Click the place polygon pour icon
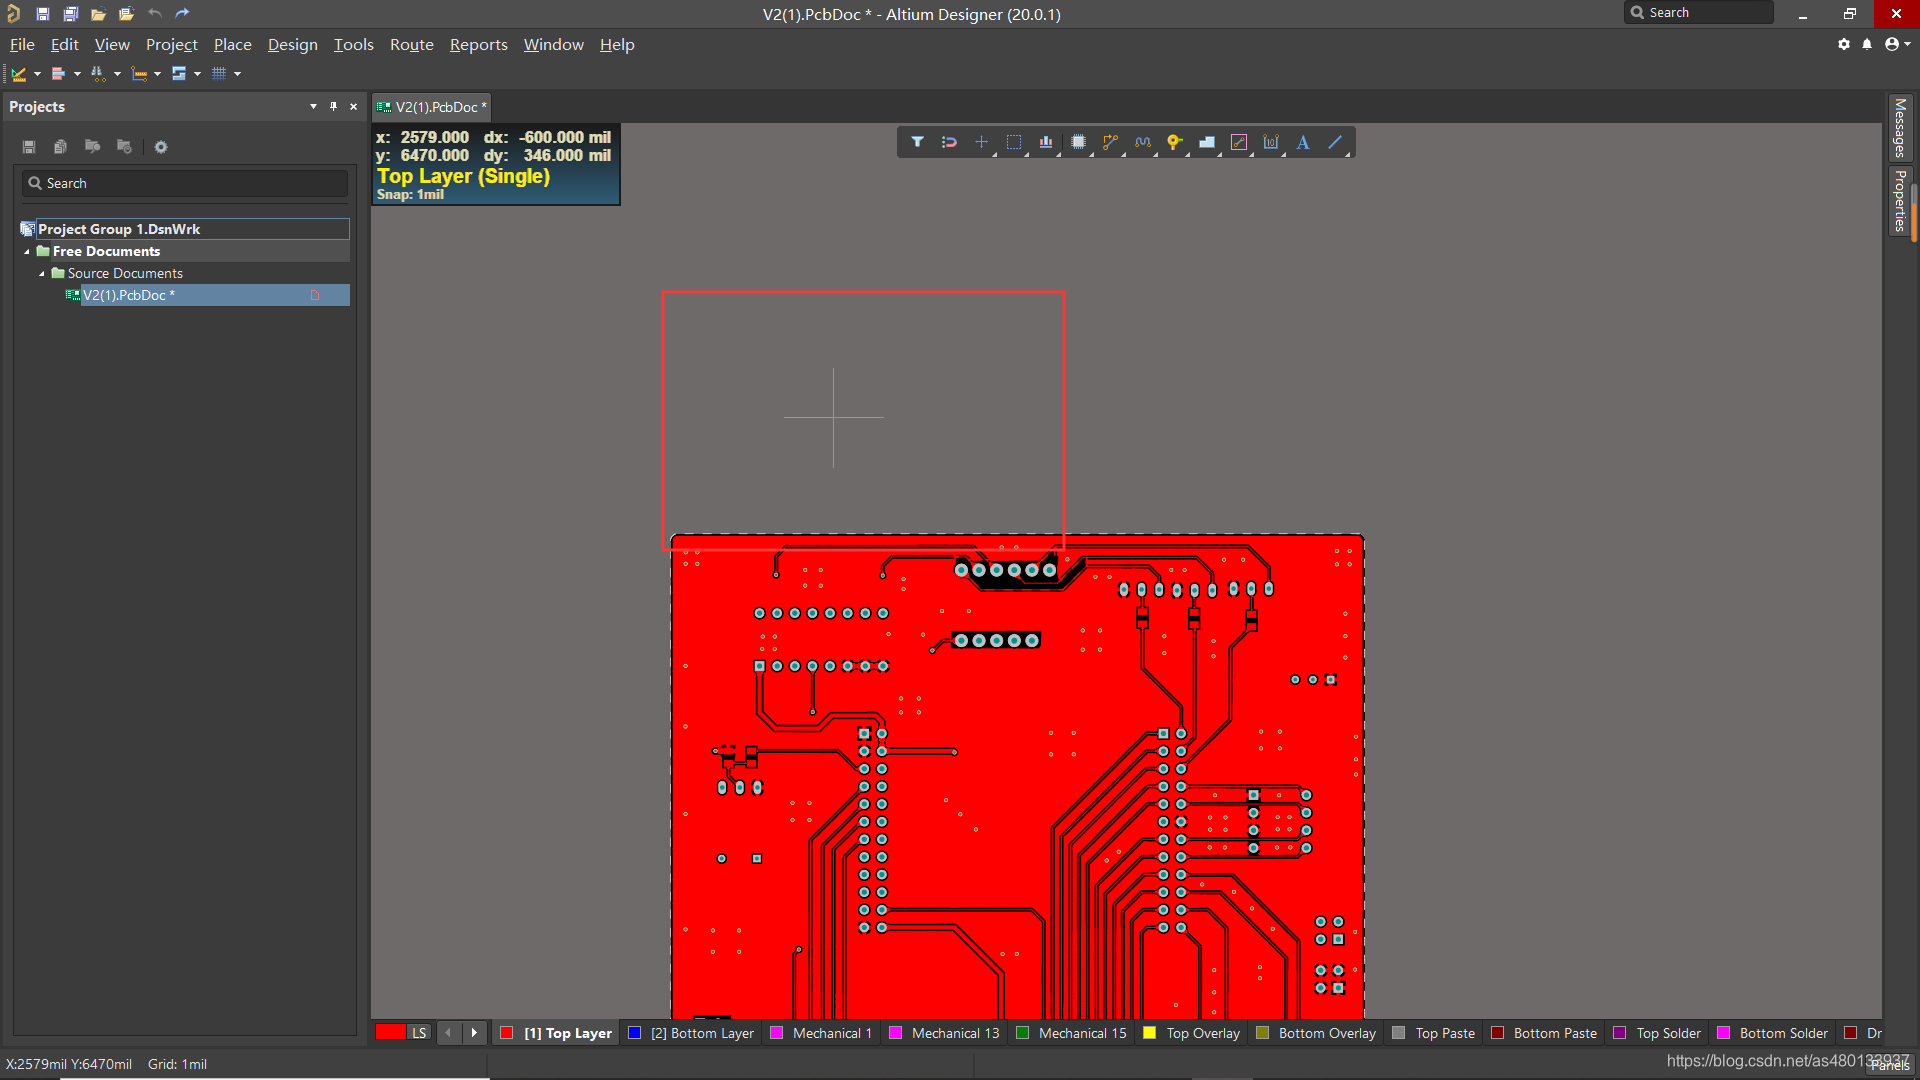The height and width of the screenshot is (1080, 1920). pos(1207,142)
